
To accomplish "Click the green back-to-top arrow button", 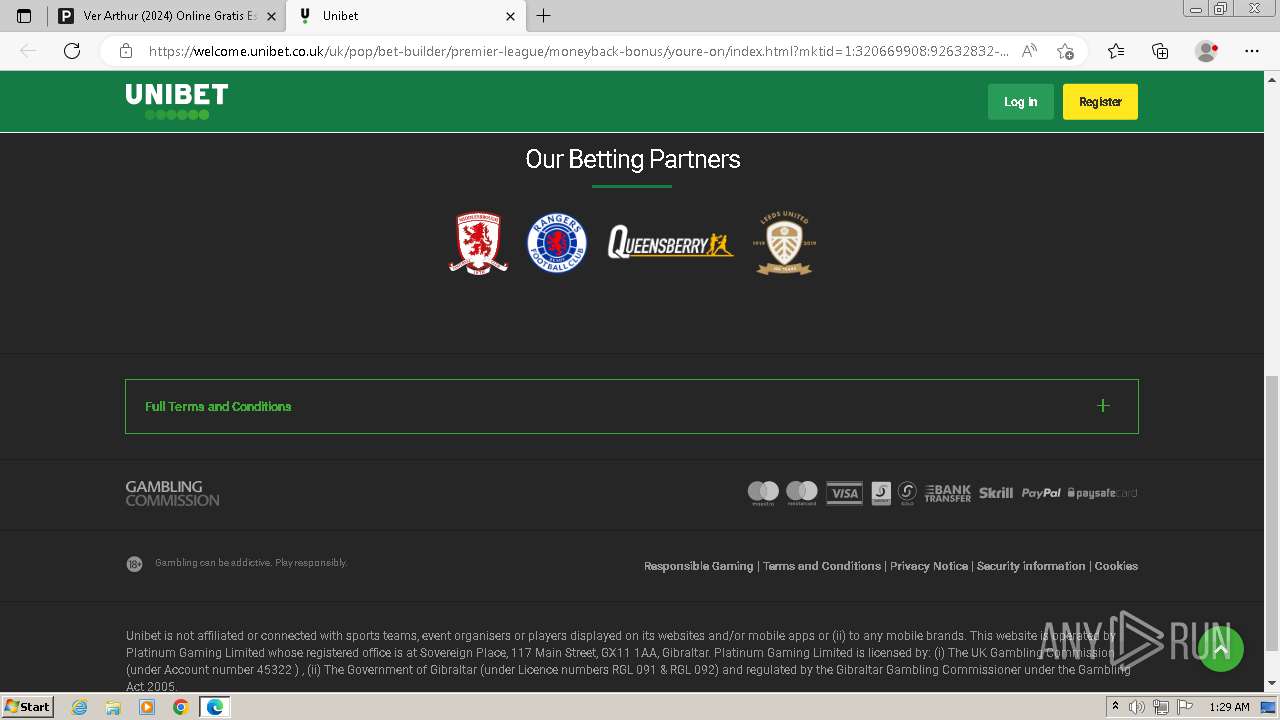I will [1220, 650].
